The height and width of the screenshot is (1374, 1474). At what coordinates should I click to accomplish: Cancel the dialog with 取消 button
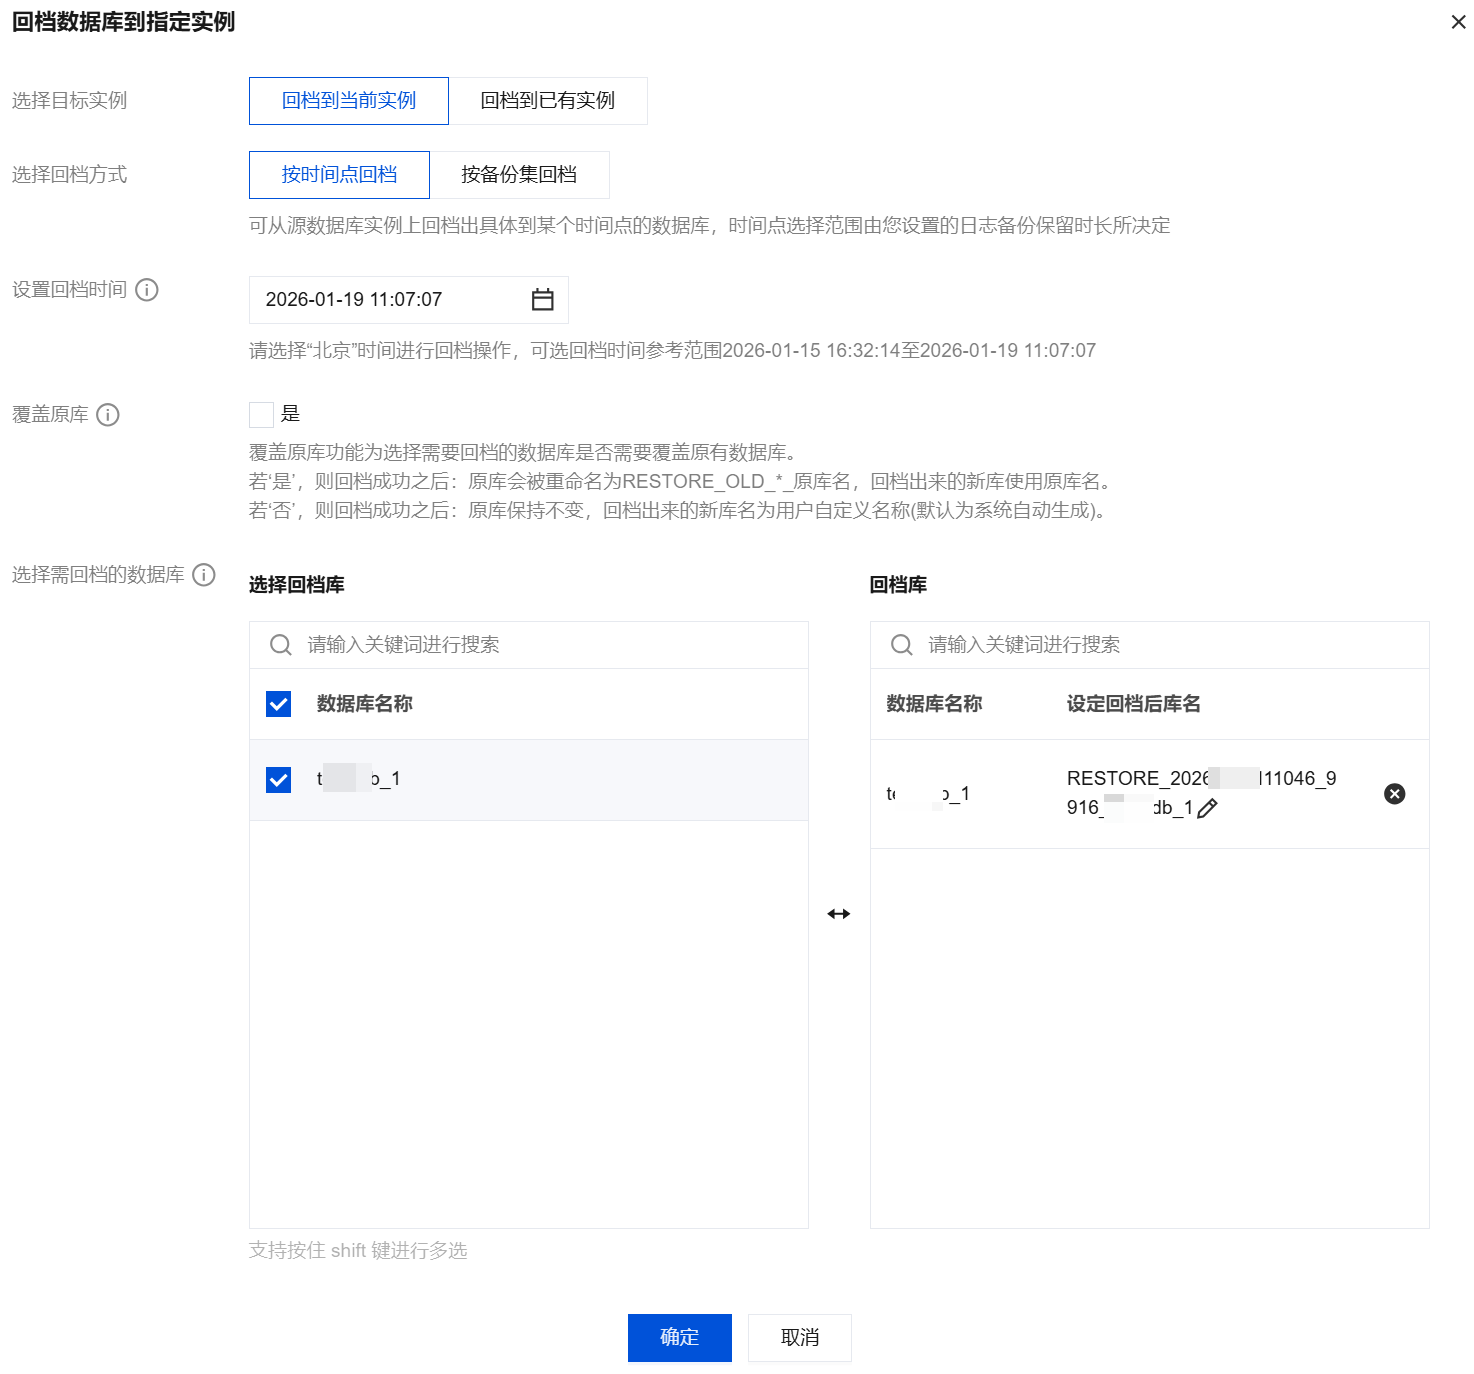click(800, 1338)
